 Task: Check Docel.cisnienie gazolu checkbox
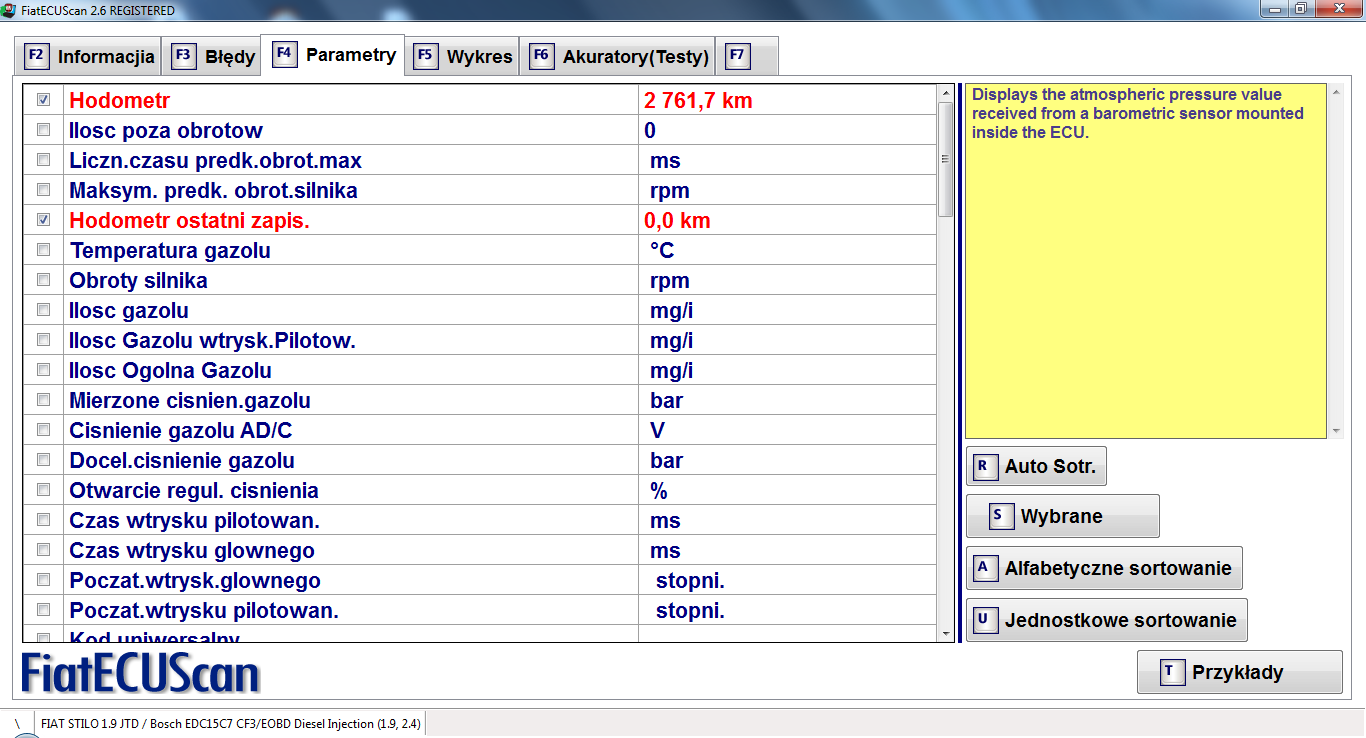pyautogui.click(x=43, y=460)
